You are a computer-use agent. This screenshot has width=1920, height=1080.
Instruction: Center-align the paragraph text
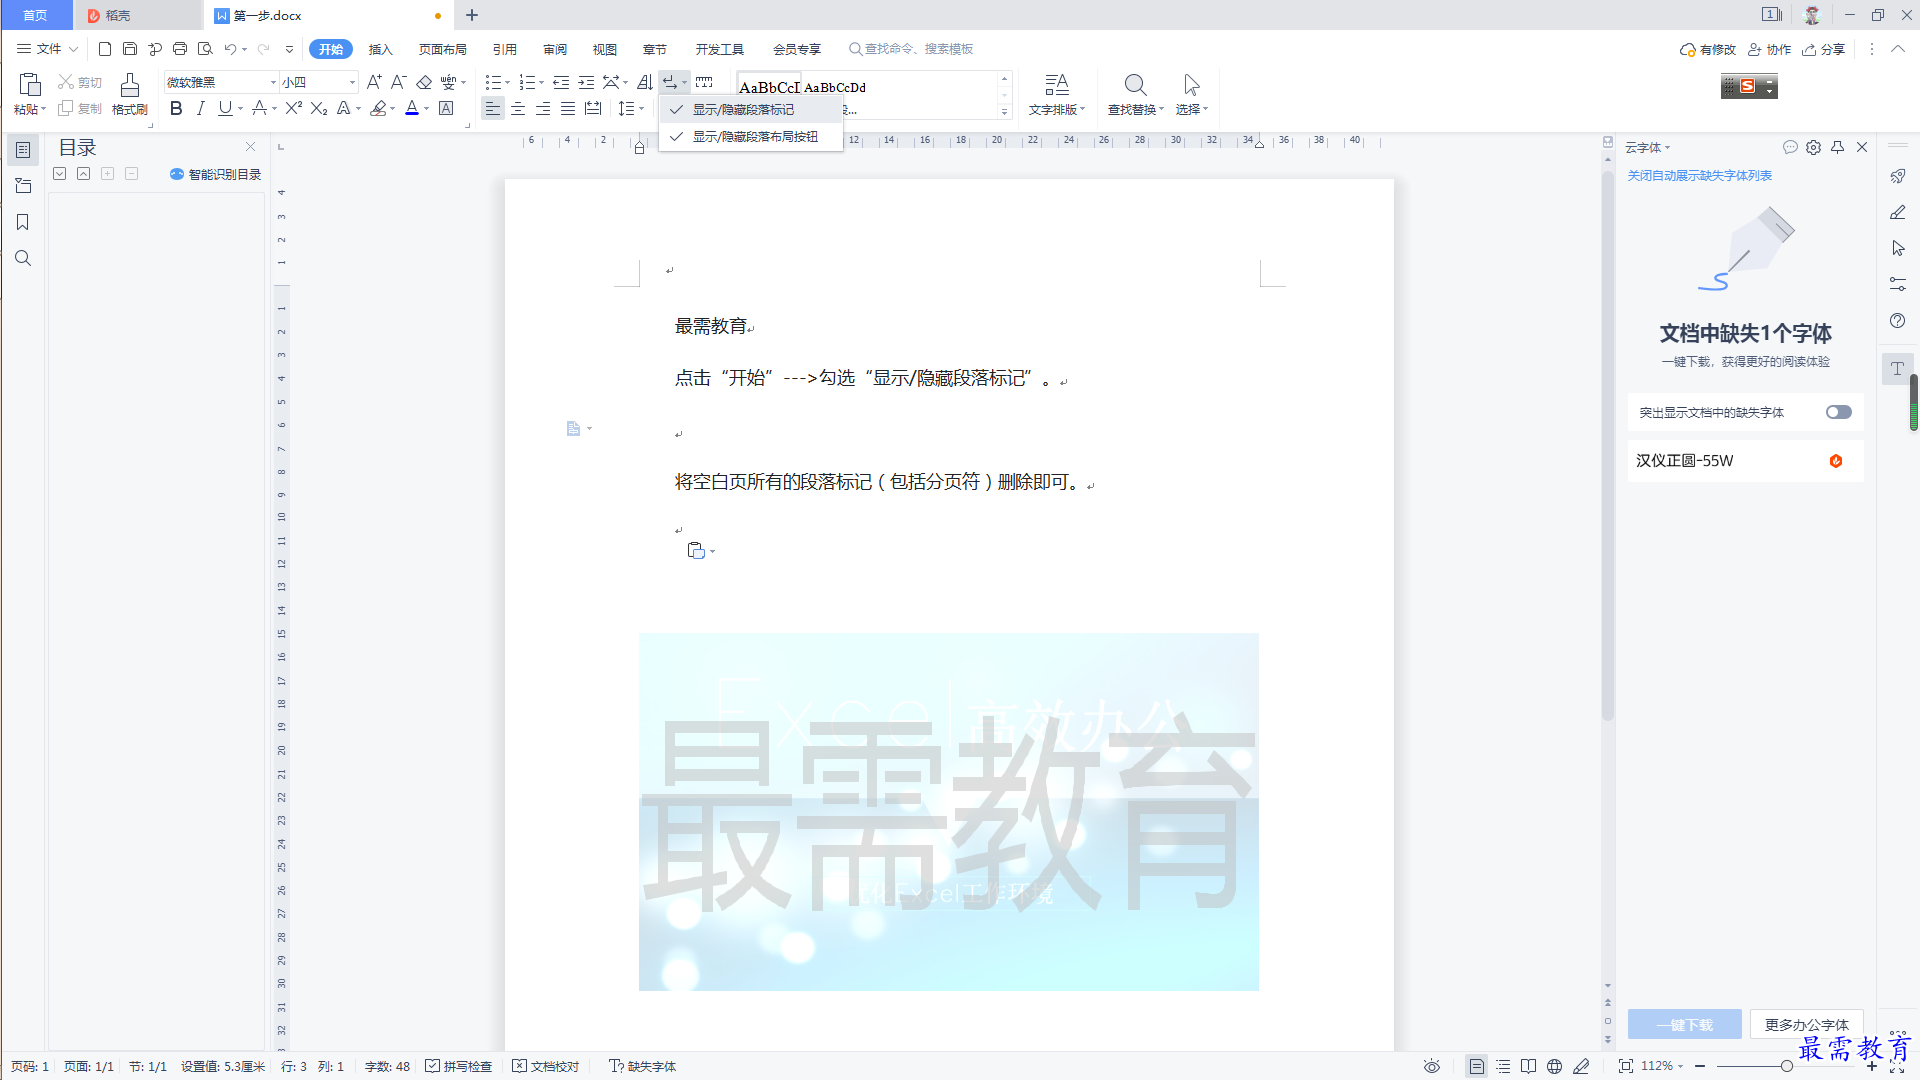[x=518, y=108]
